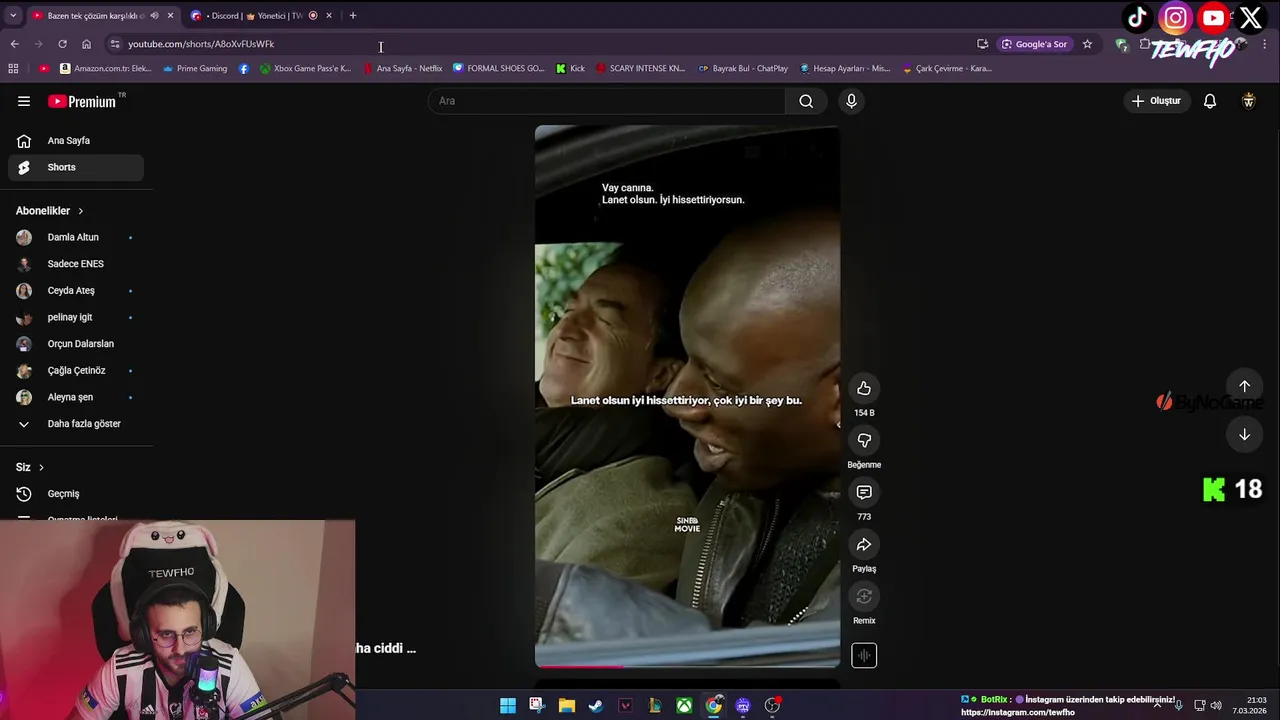Click the install/cast screen icon in address bar
Image resolution: width=1280 pixels, height=720 pixels.
tap(982, 44)
